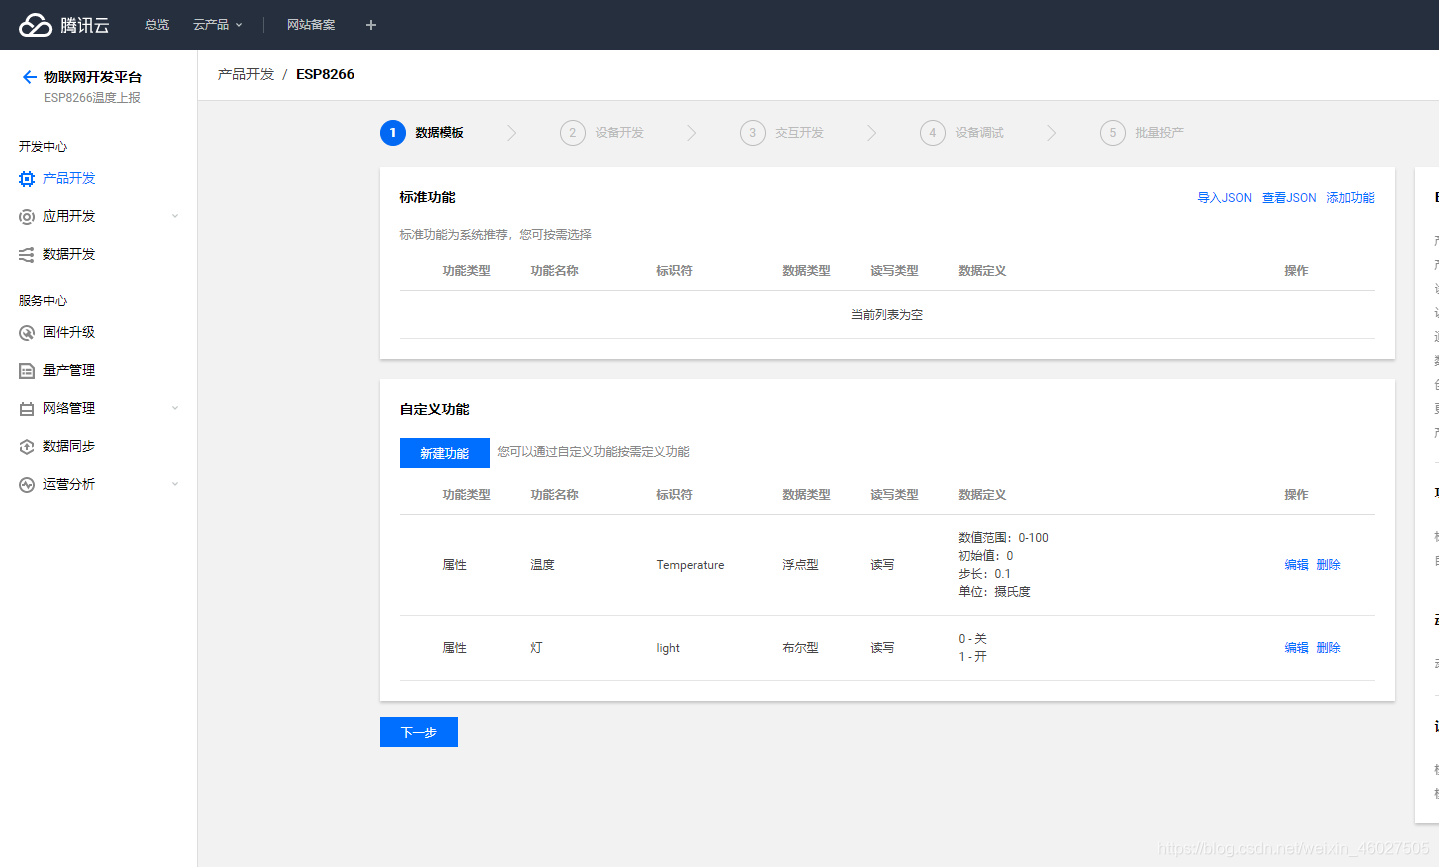Select the 应用开发 sidebar icon
1439x867 pixels.
point(27,216)
